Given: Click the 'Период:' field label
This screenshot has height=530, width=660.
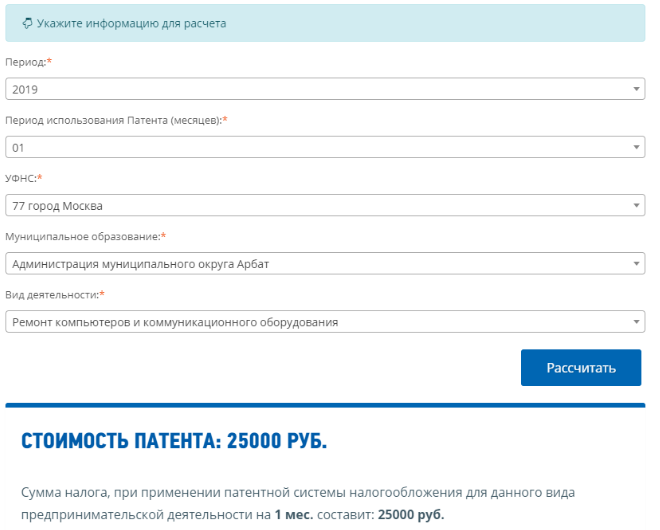Looking at the screenshot, I should tap(28, 62).
